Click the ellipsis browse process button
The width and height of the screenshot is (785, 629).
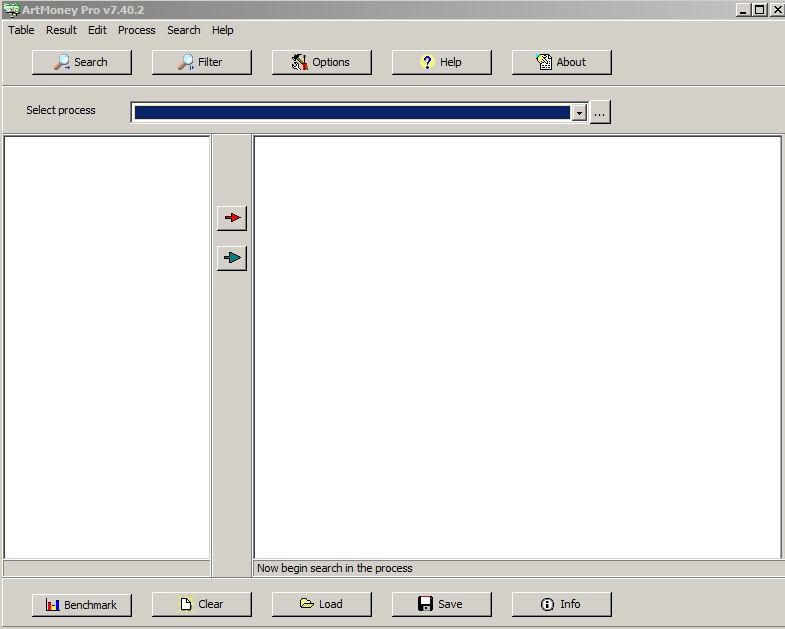point(600,112)
